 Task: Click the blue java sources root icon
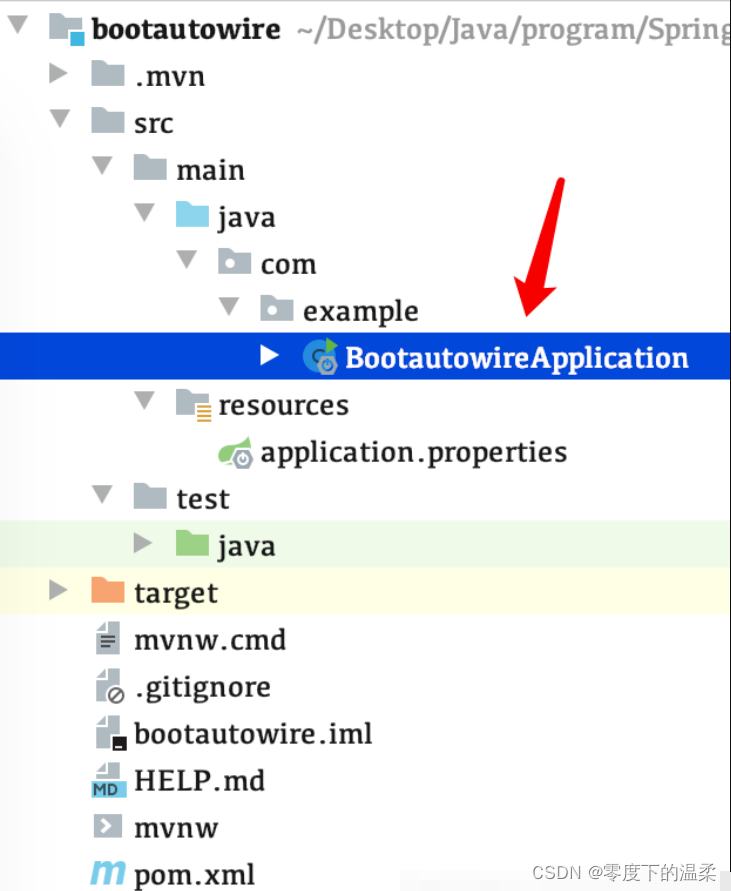click(x=192, y=215)
